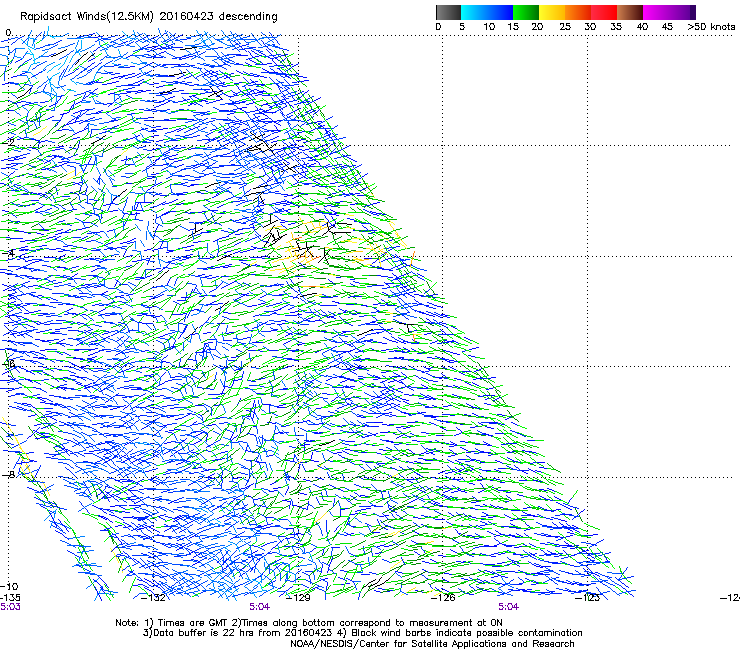The image size is (740, 650).
Task: Click the longitude axis label '-132'
Action: click(x=154, y=598)
